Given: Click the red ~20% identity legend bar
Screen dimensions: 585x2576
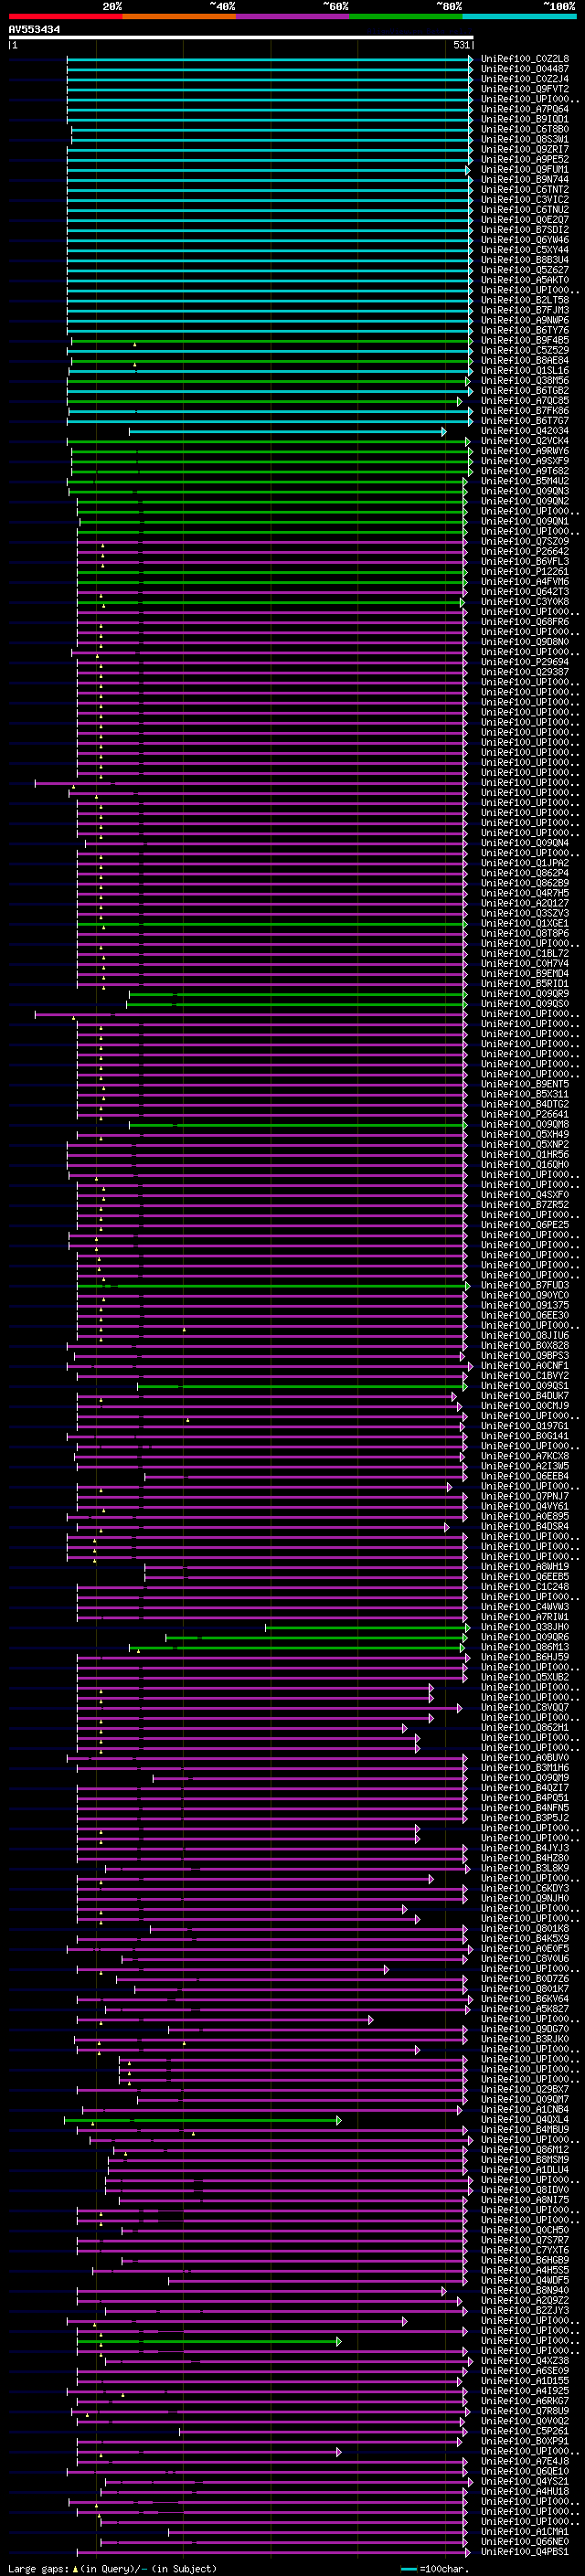Looking at the screenshot, I should [x=66, y=16].
